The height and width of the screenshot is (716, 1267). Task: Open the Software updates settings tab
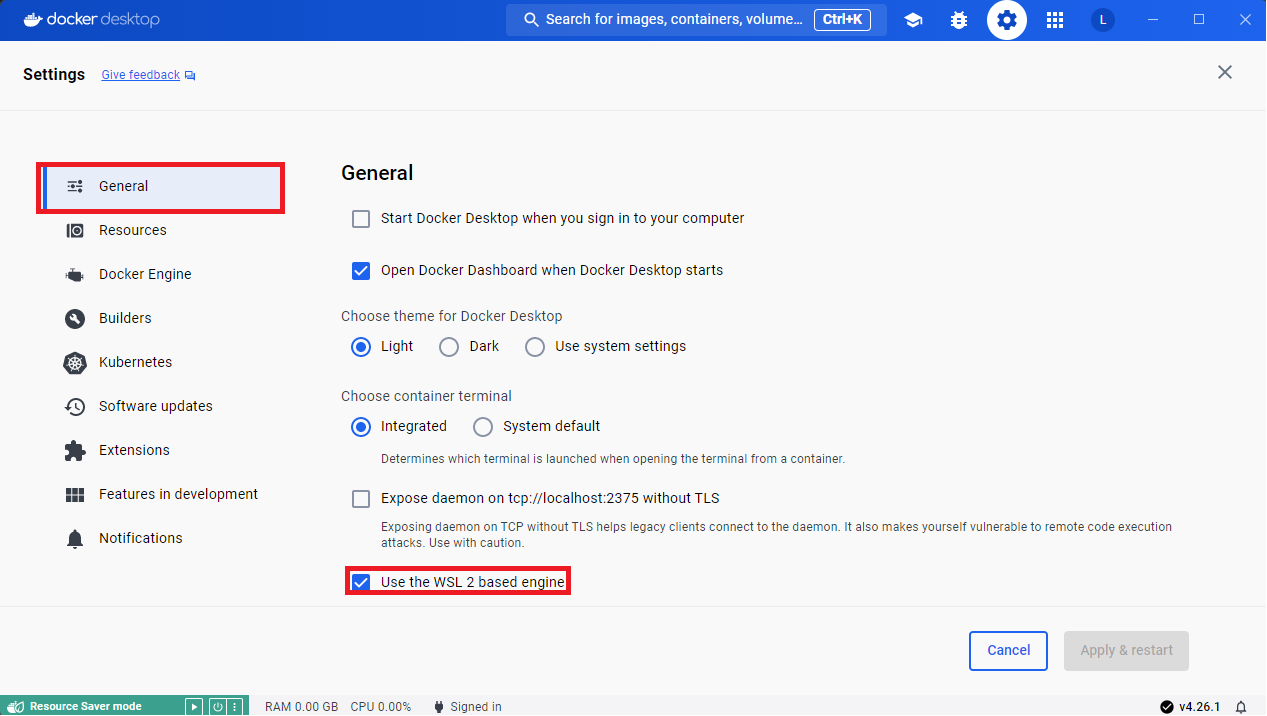162,406
